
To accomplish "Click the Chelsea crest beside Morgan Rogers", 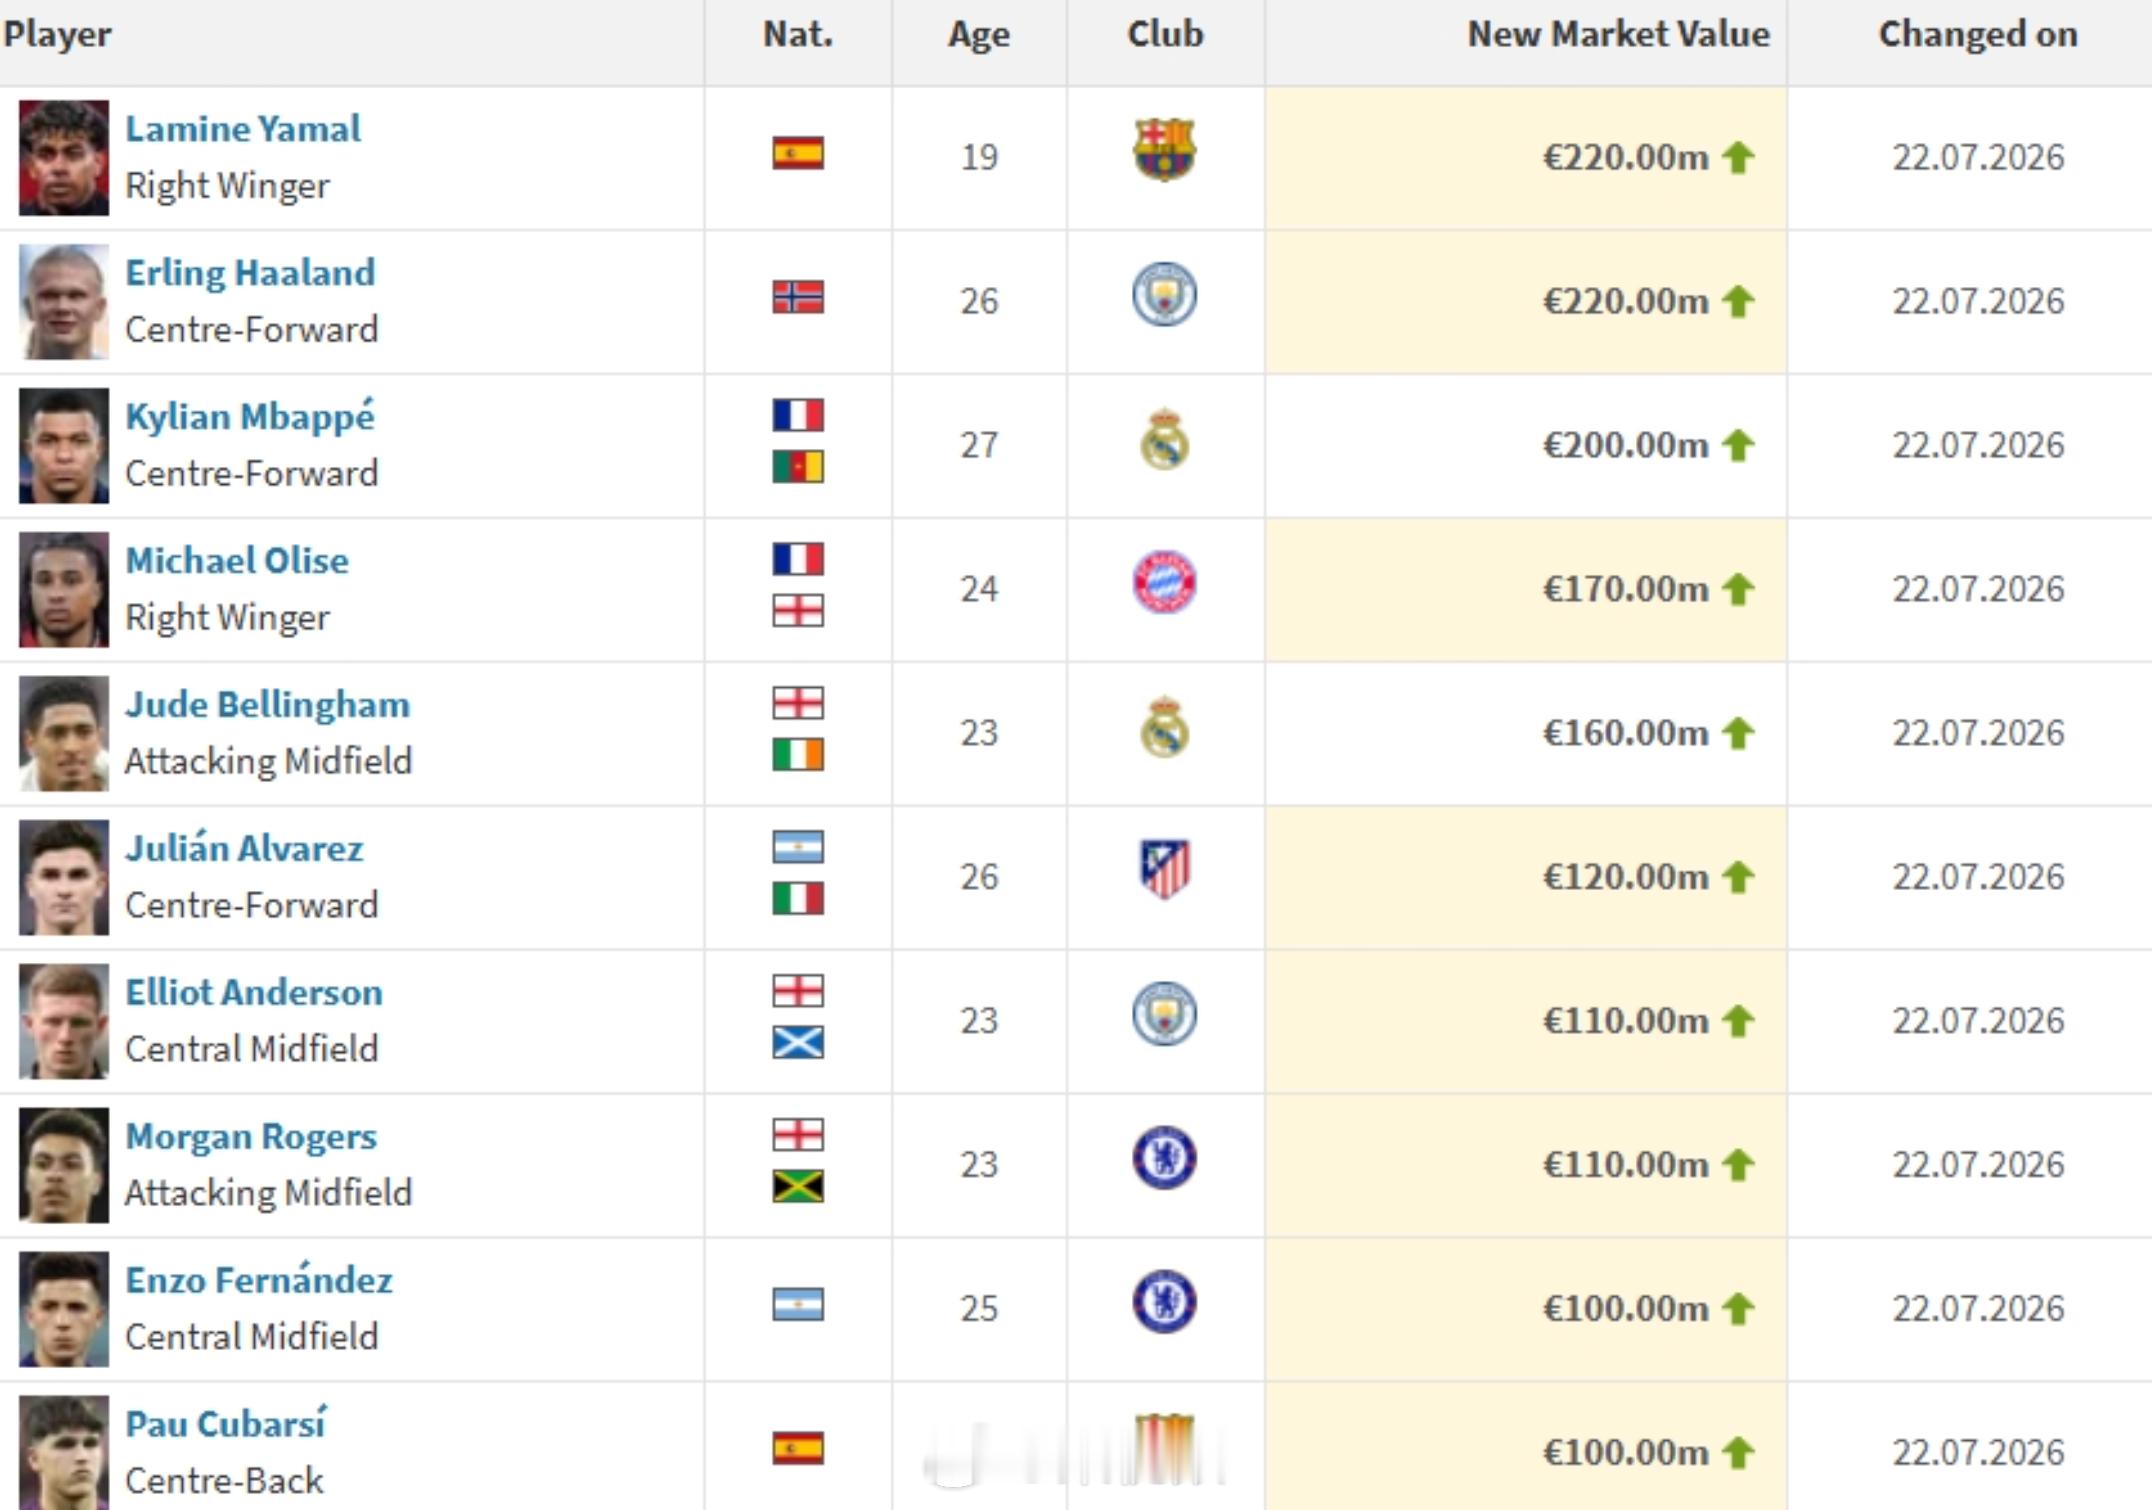I will (1164, 1158).
